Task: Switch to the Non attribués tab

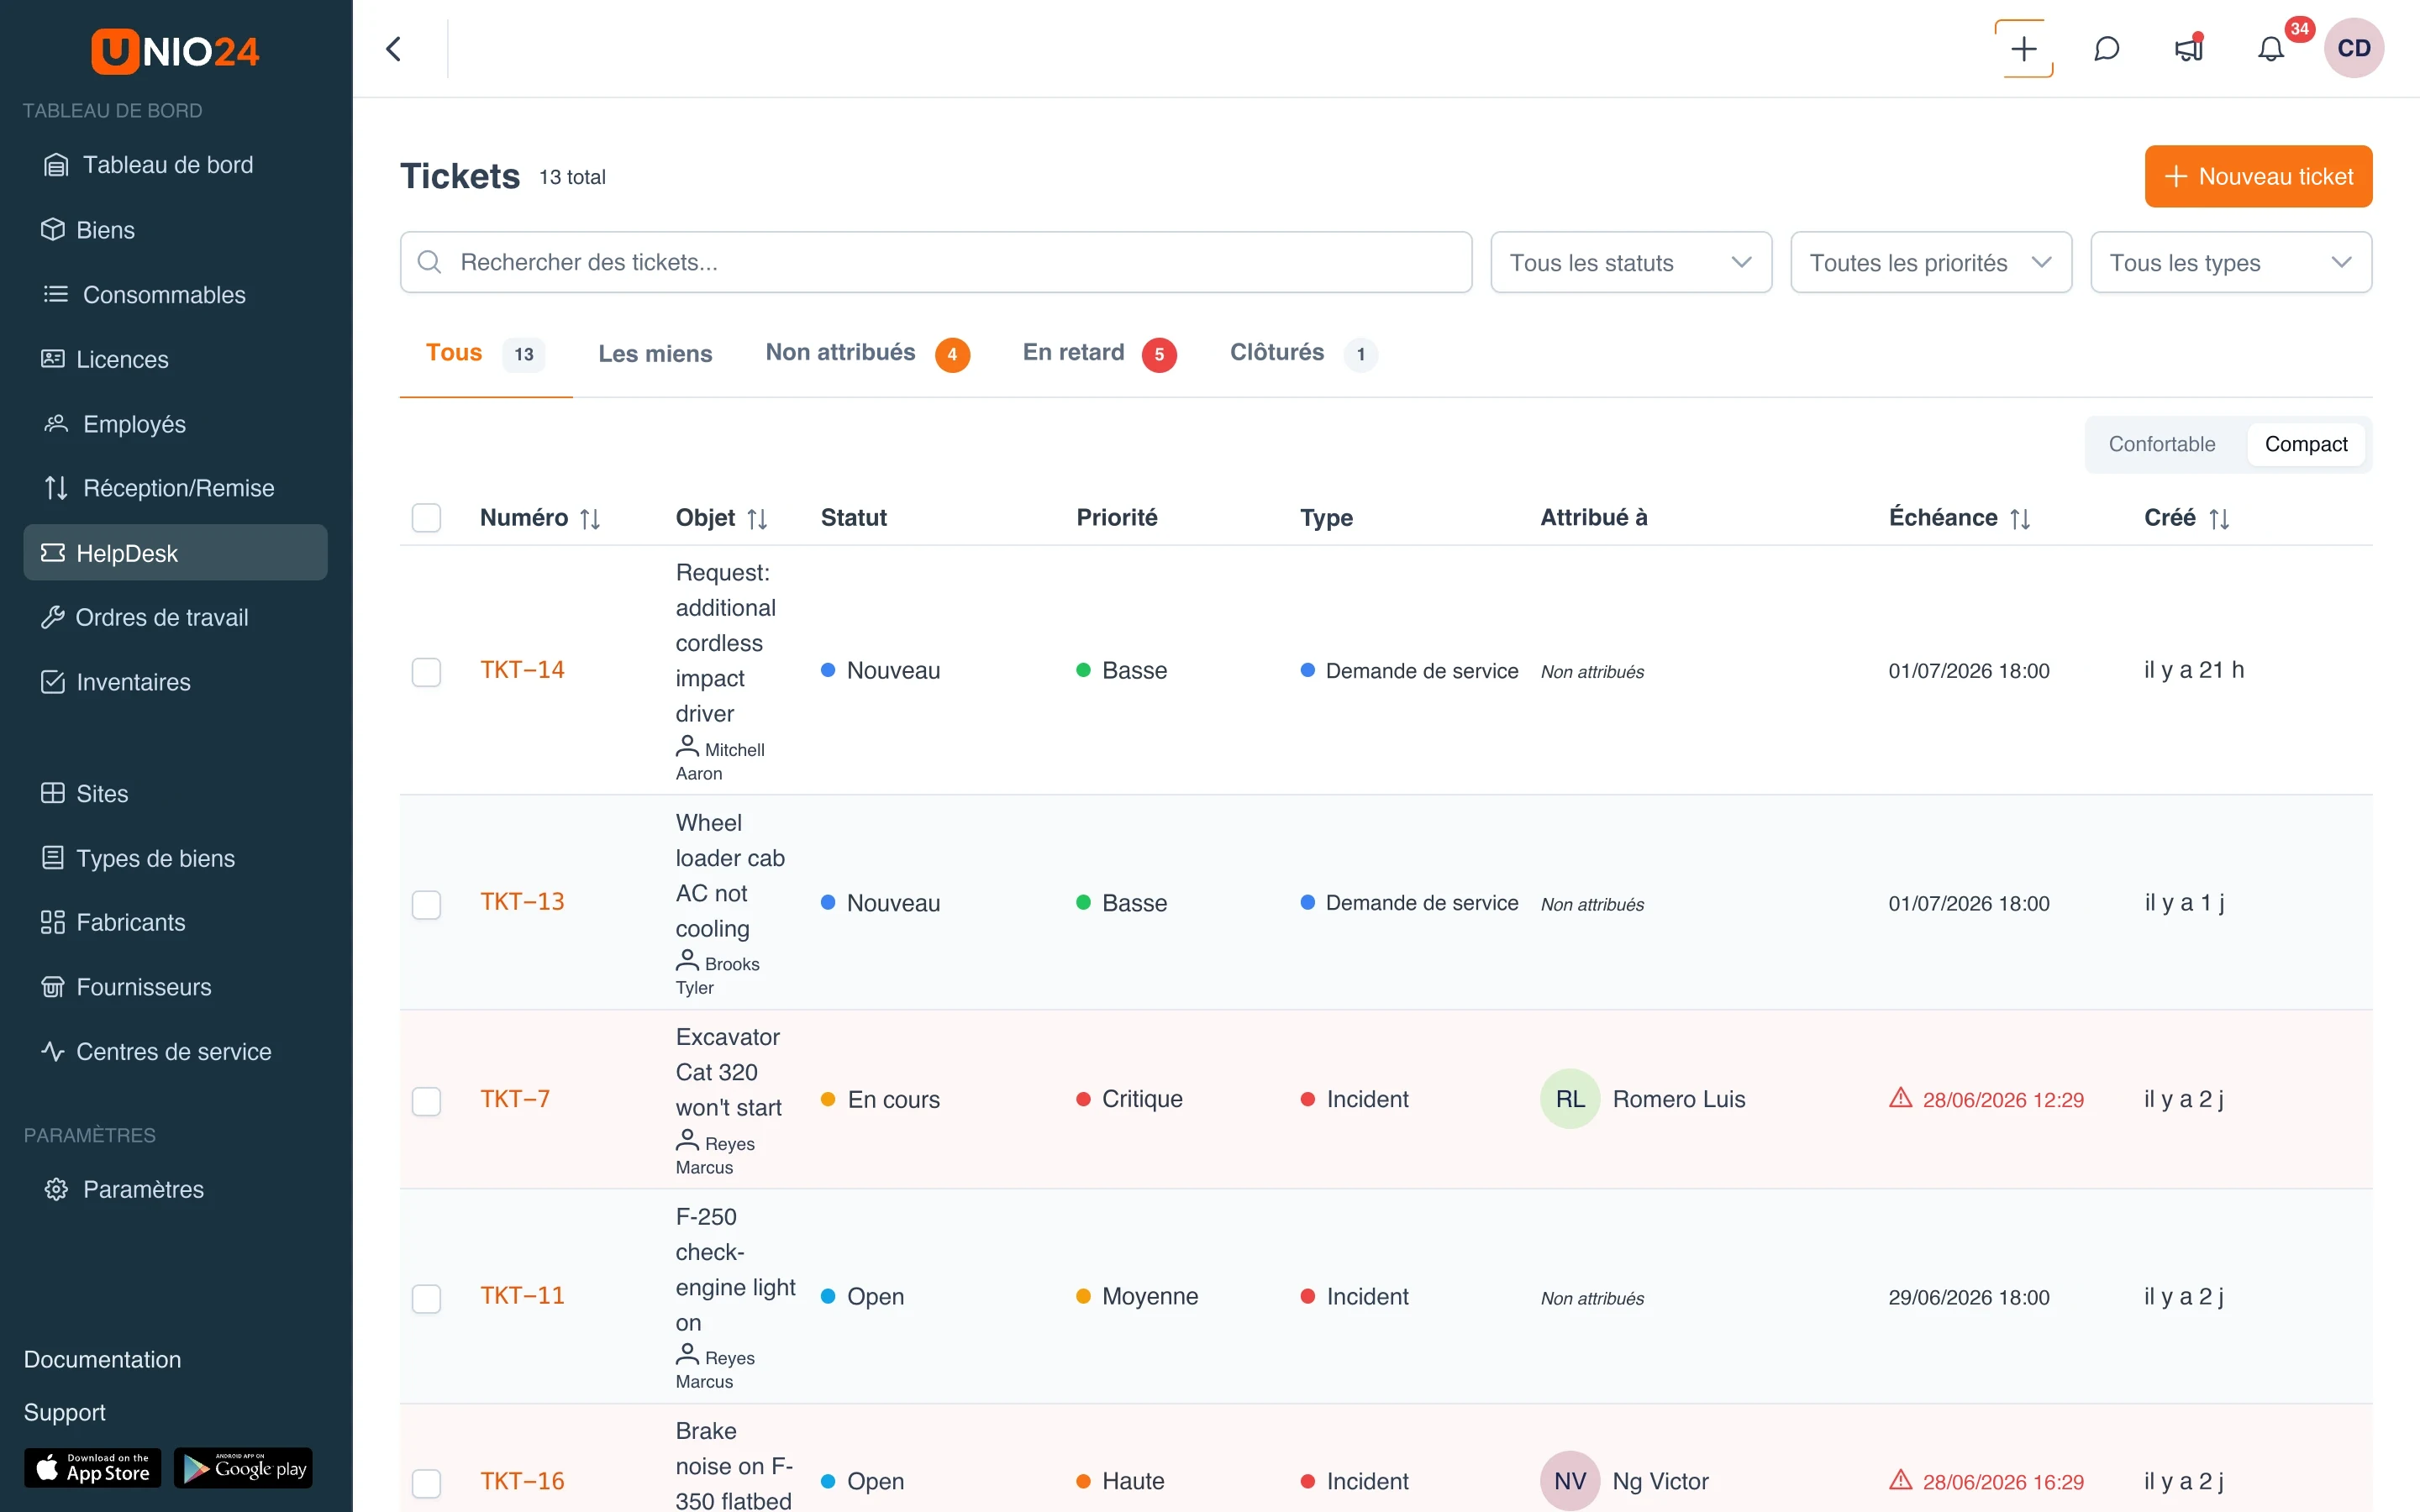Action: [867, 353]
